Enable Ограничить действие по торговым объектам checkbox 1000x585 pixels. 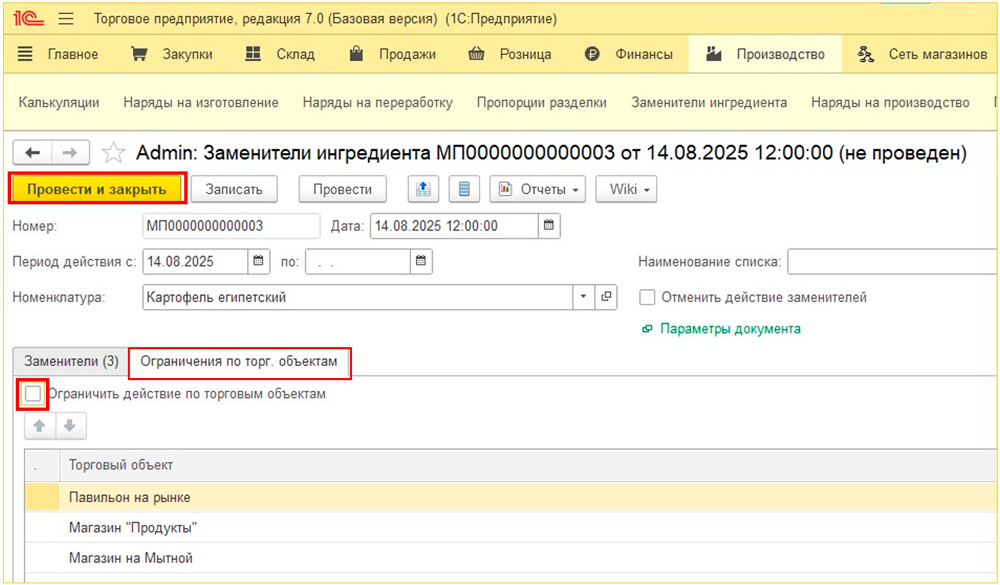[x=33, y=394]
